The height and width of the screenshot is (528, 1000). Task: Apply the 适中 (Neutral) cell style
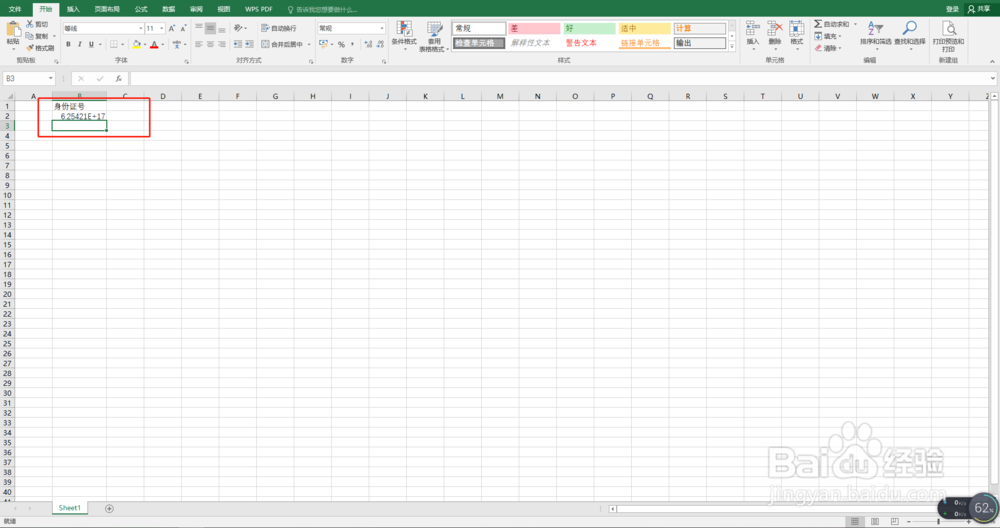click(x=644, y=28)
